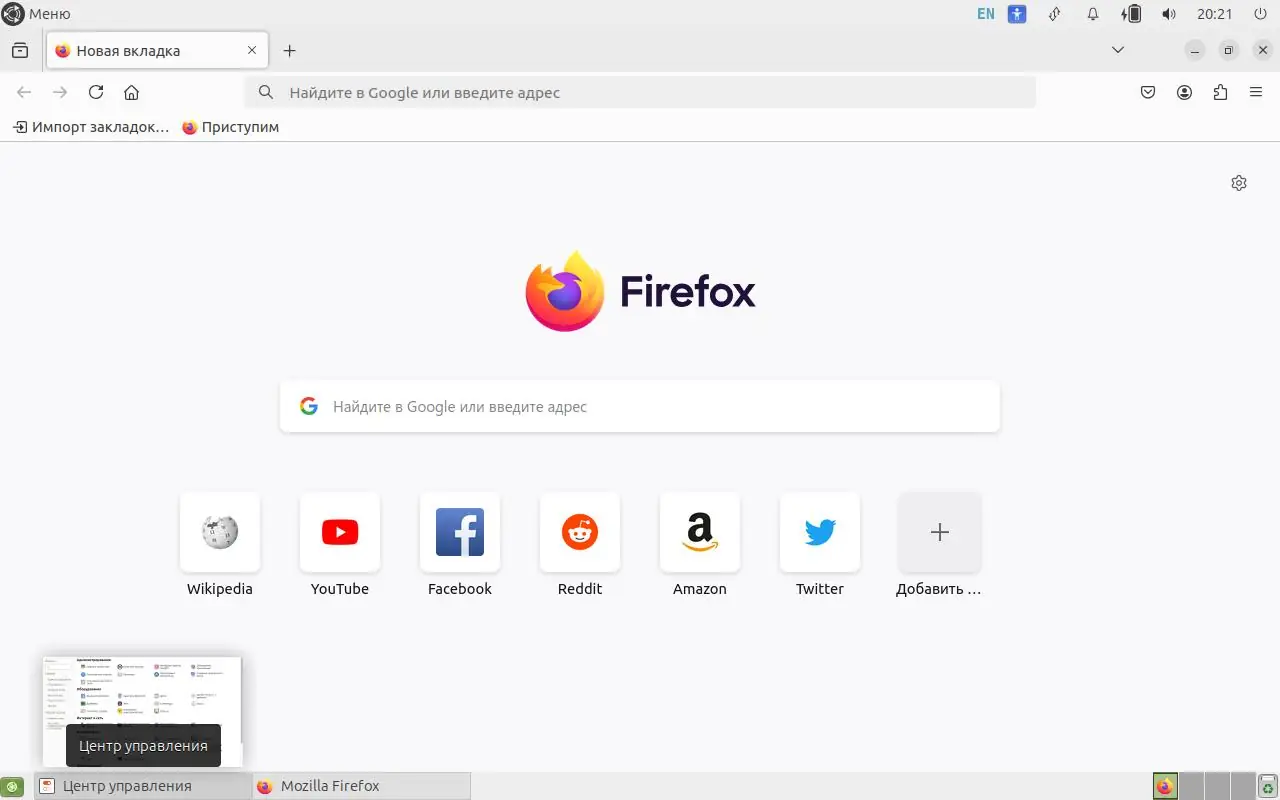
Task: Open the Приступим bookmark
Action: point(230,127)
